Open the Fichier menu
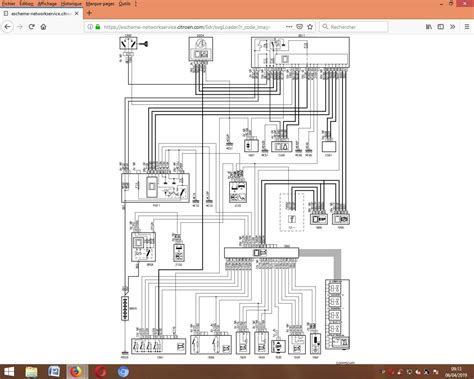 pyautogui.click(x=9, y=3)
